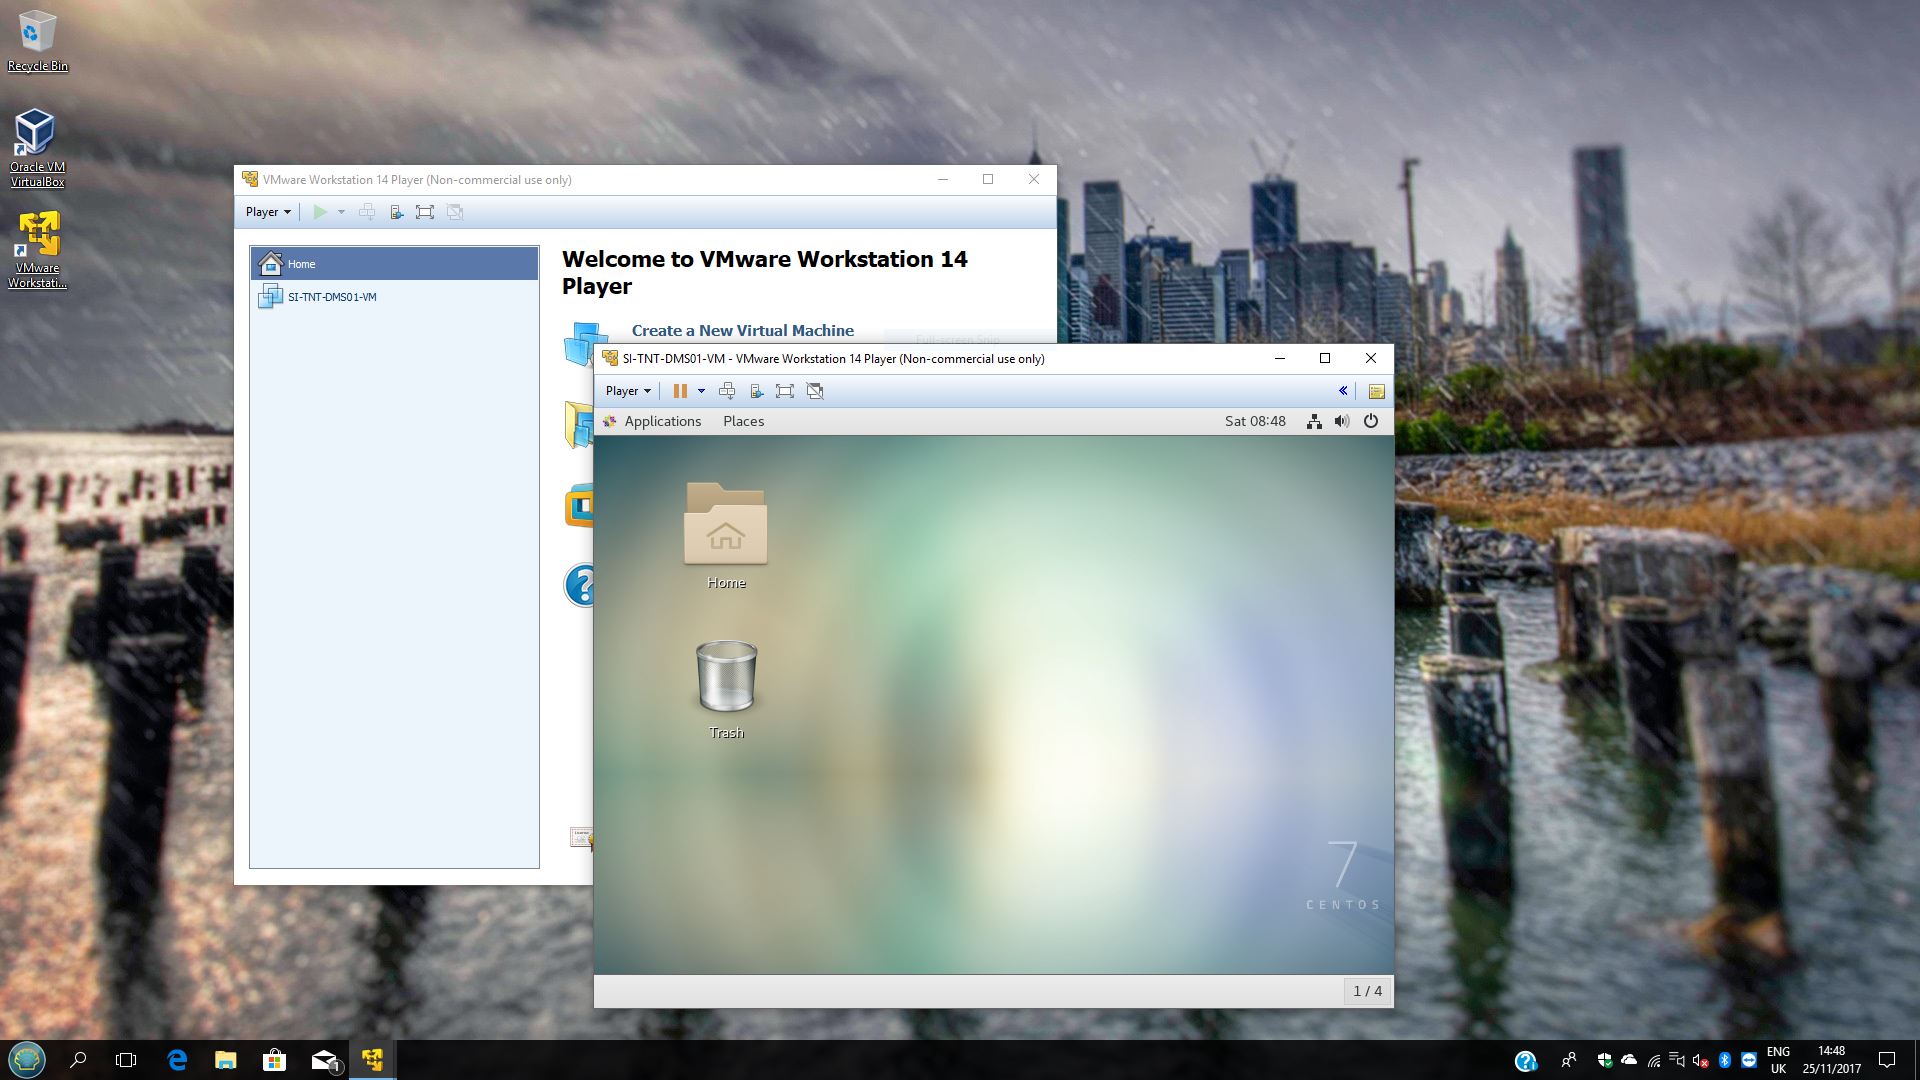1920x1080 pixels.
Task: Click ENG UK language indicator
Action: [1778, 1060]
